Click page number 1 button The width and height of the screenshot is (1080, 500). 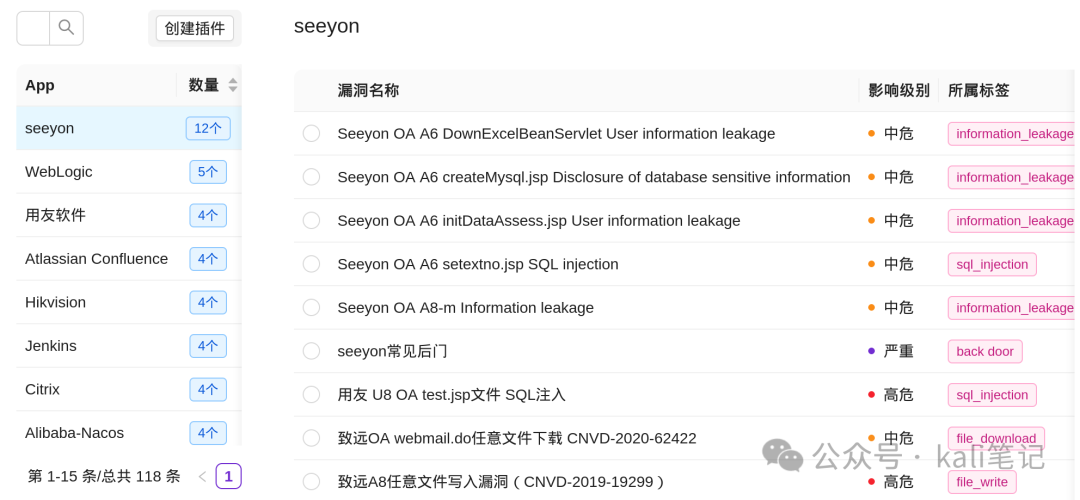pos(229,477)
